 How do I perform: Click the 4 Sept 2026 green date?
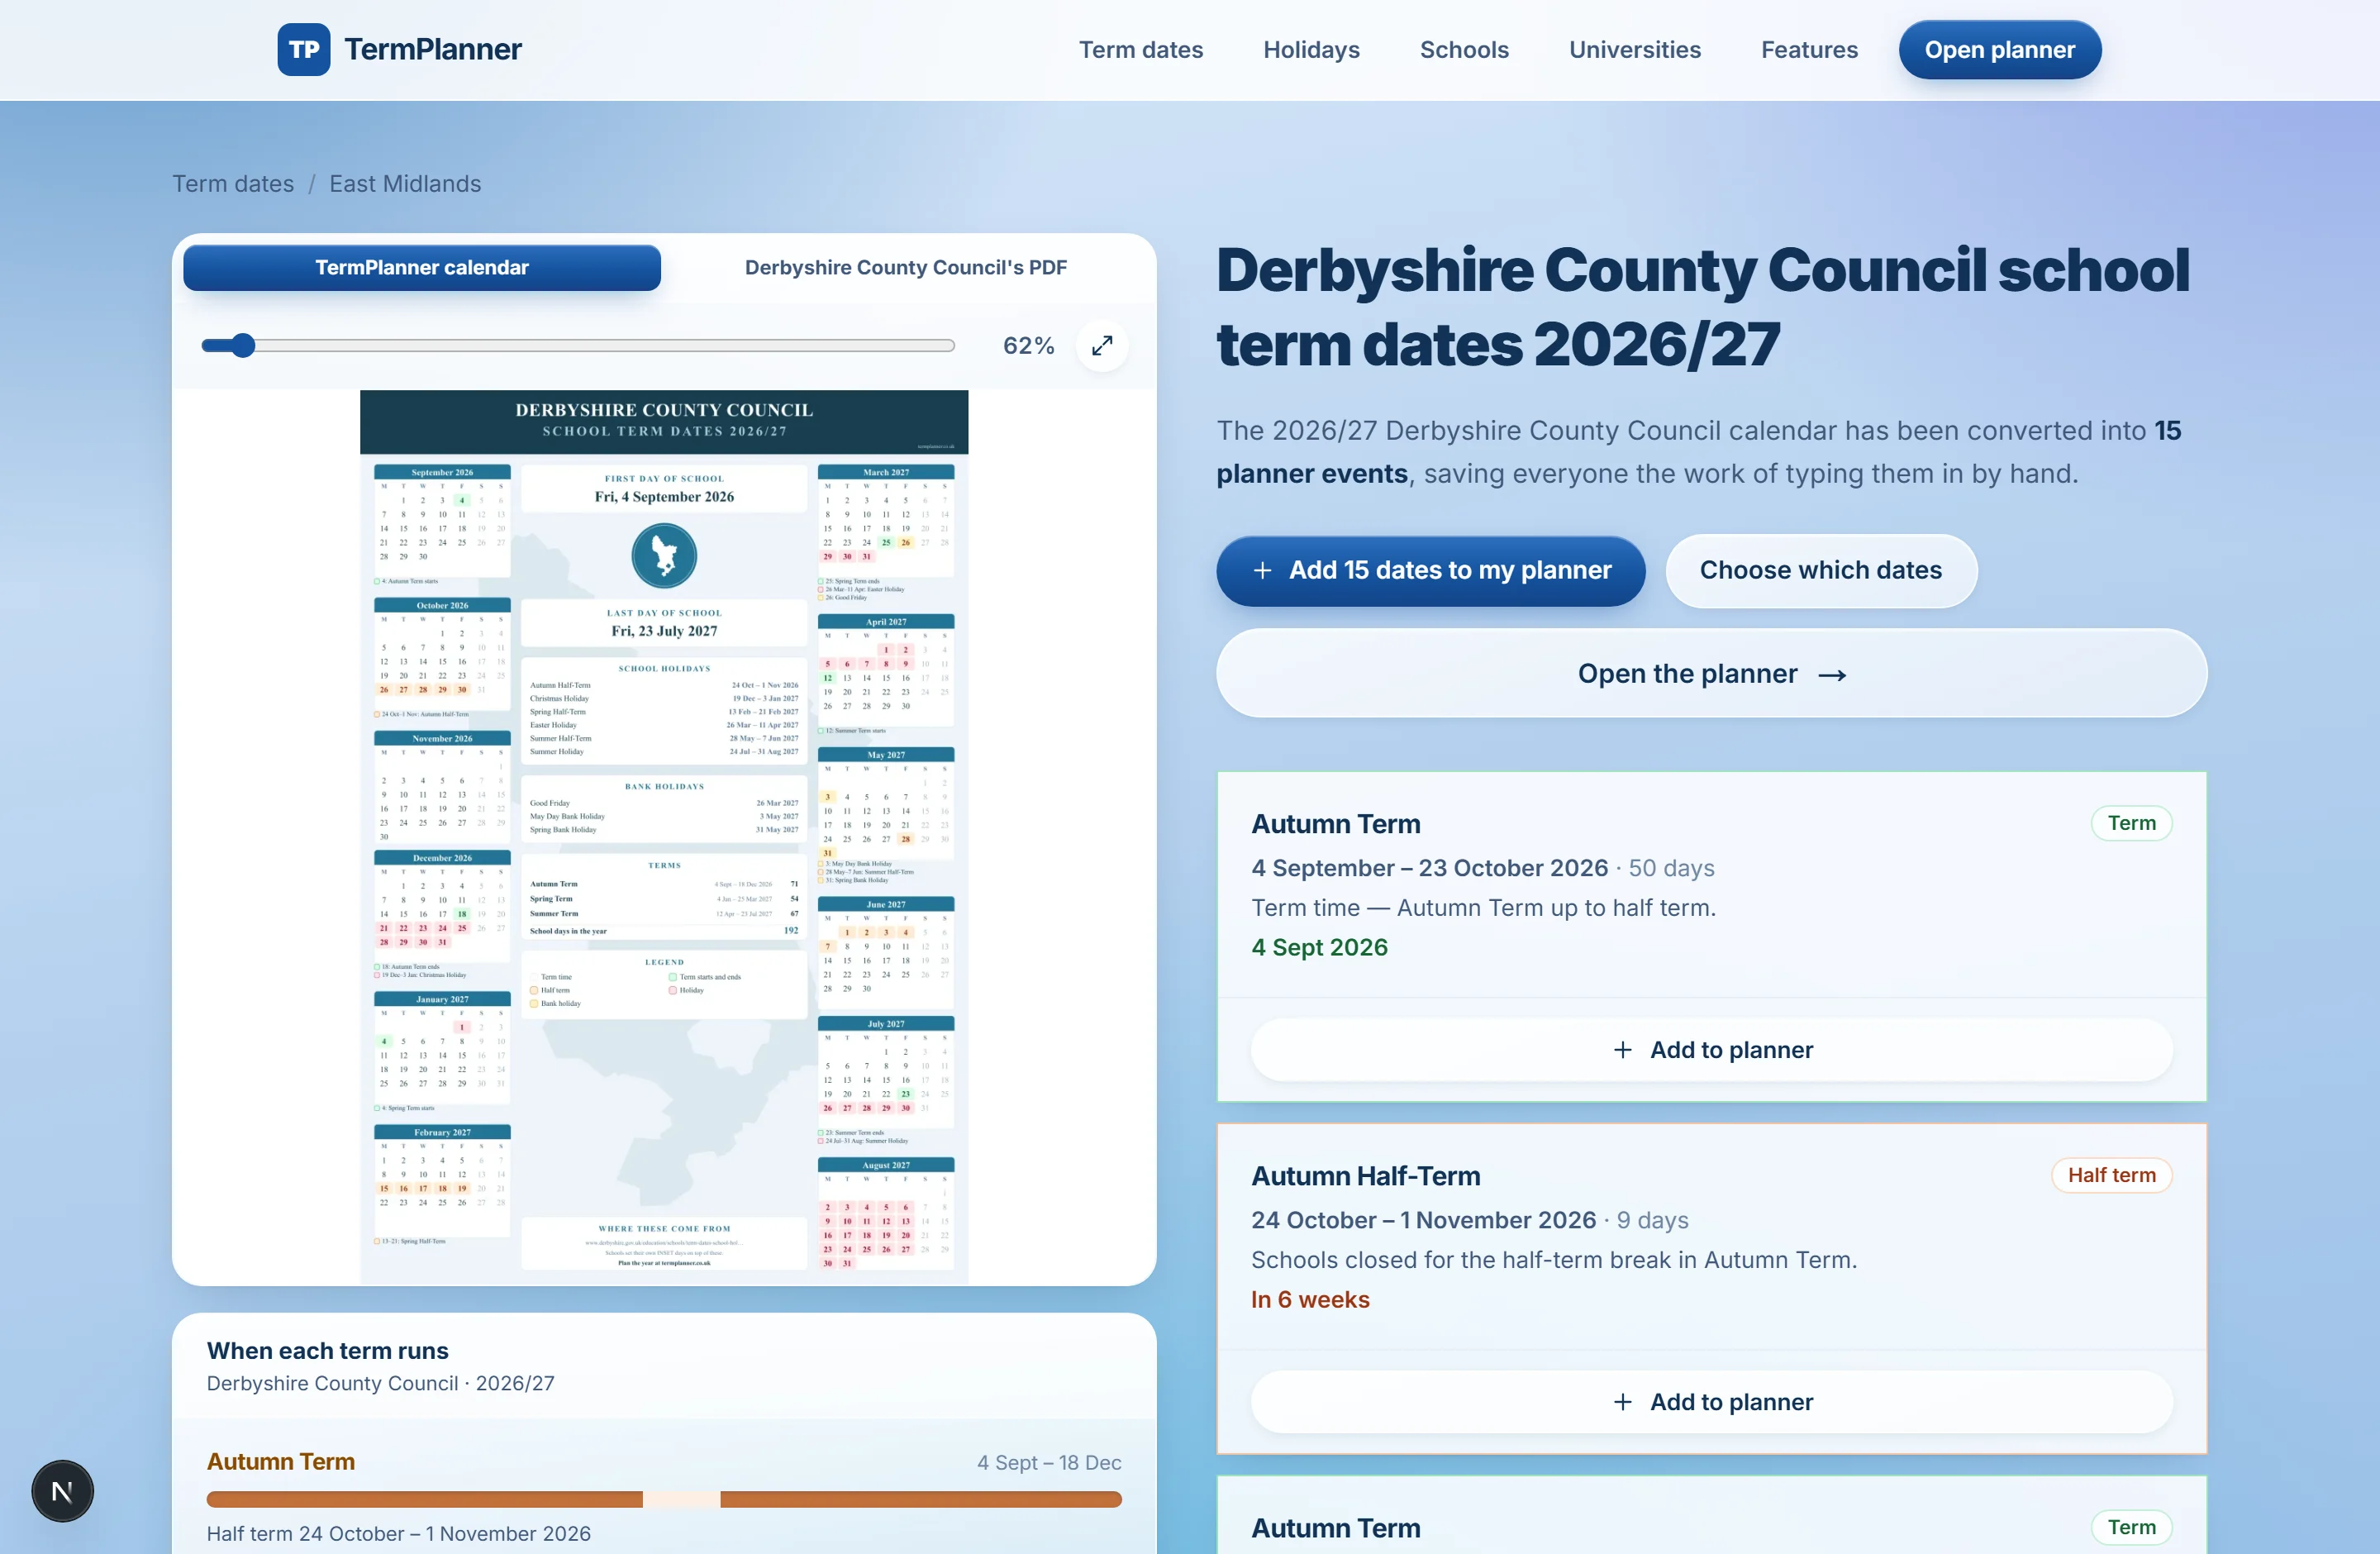pos(1319,947)
